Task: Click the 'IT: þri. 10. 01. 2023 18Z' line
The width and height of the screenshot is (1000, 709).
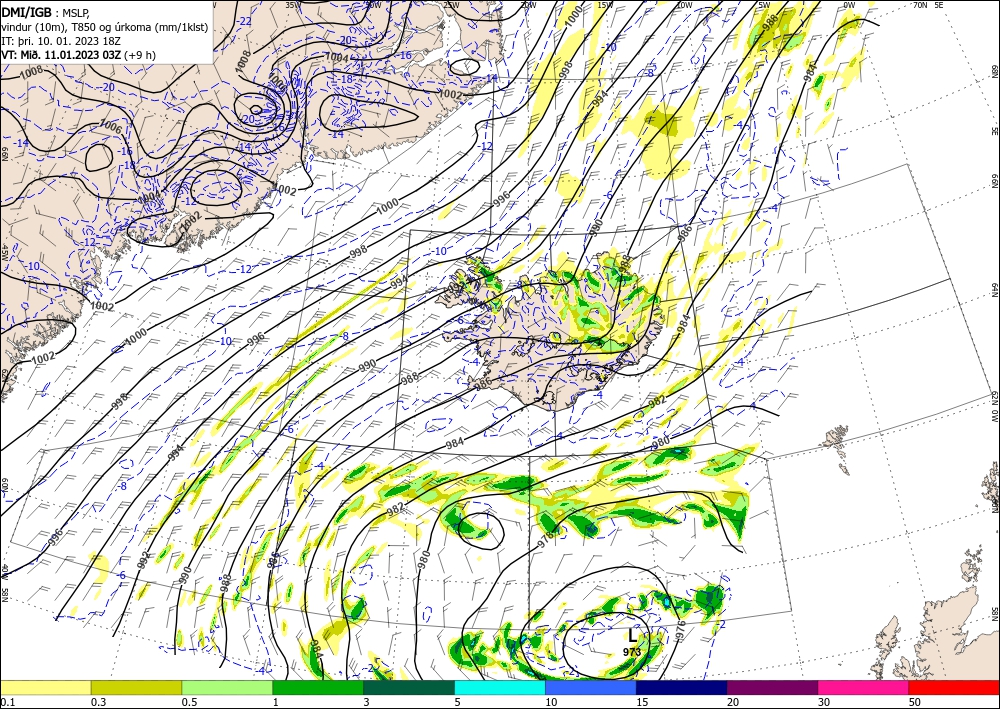Action: point(61,41)
